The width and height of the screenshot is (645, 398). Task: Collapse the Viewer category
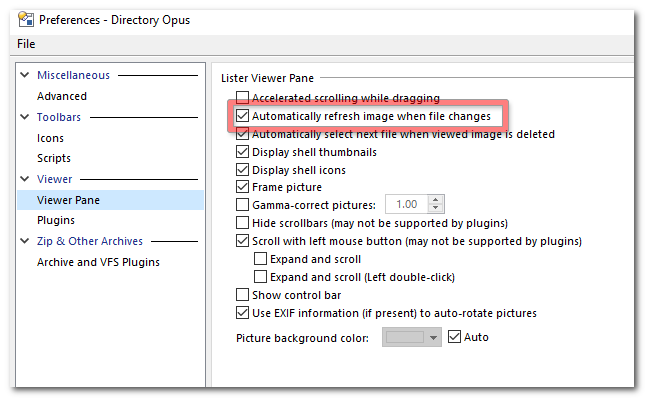(x=25, y=179)
